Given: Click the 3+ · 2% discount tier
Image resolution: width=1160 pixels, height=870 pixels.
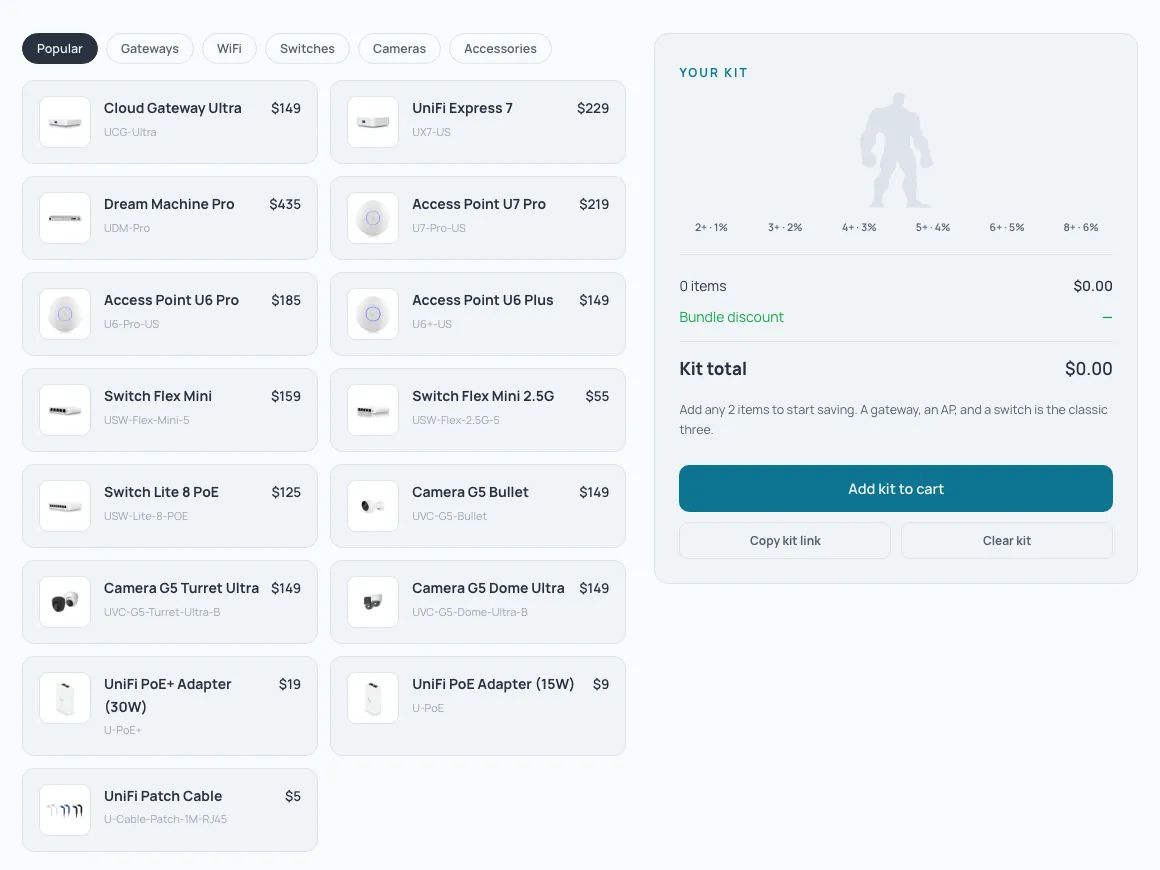Looking at the screenshot, I should tap(785, 228).
